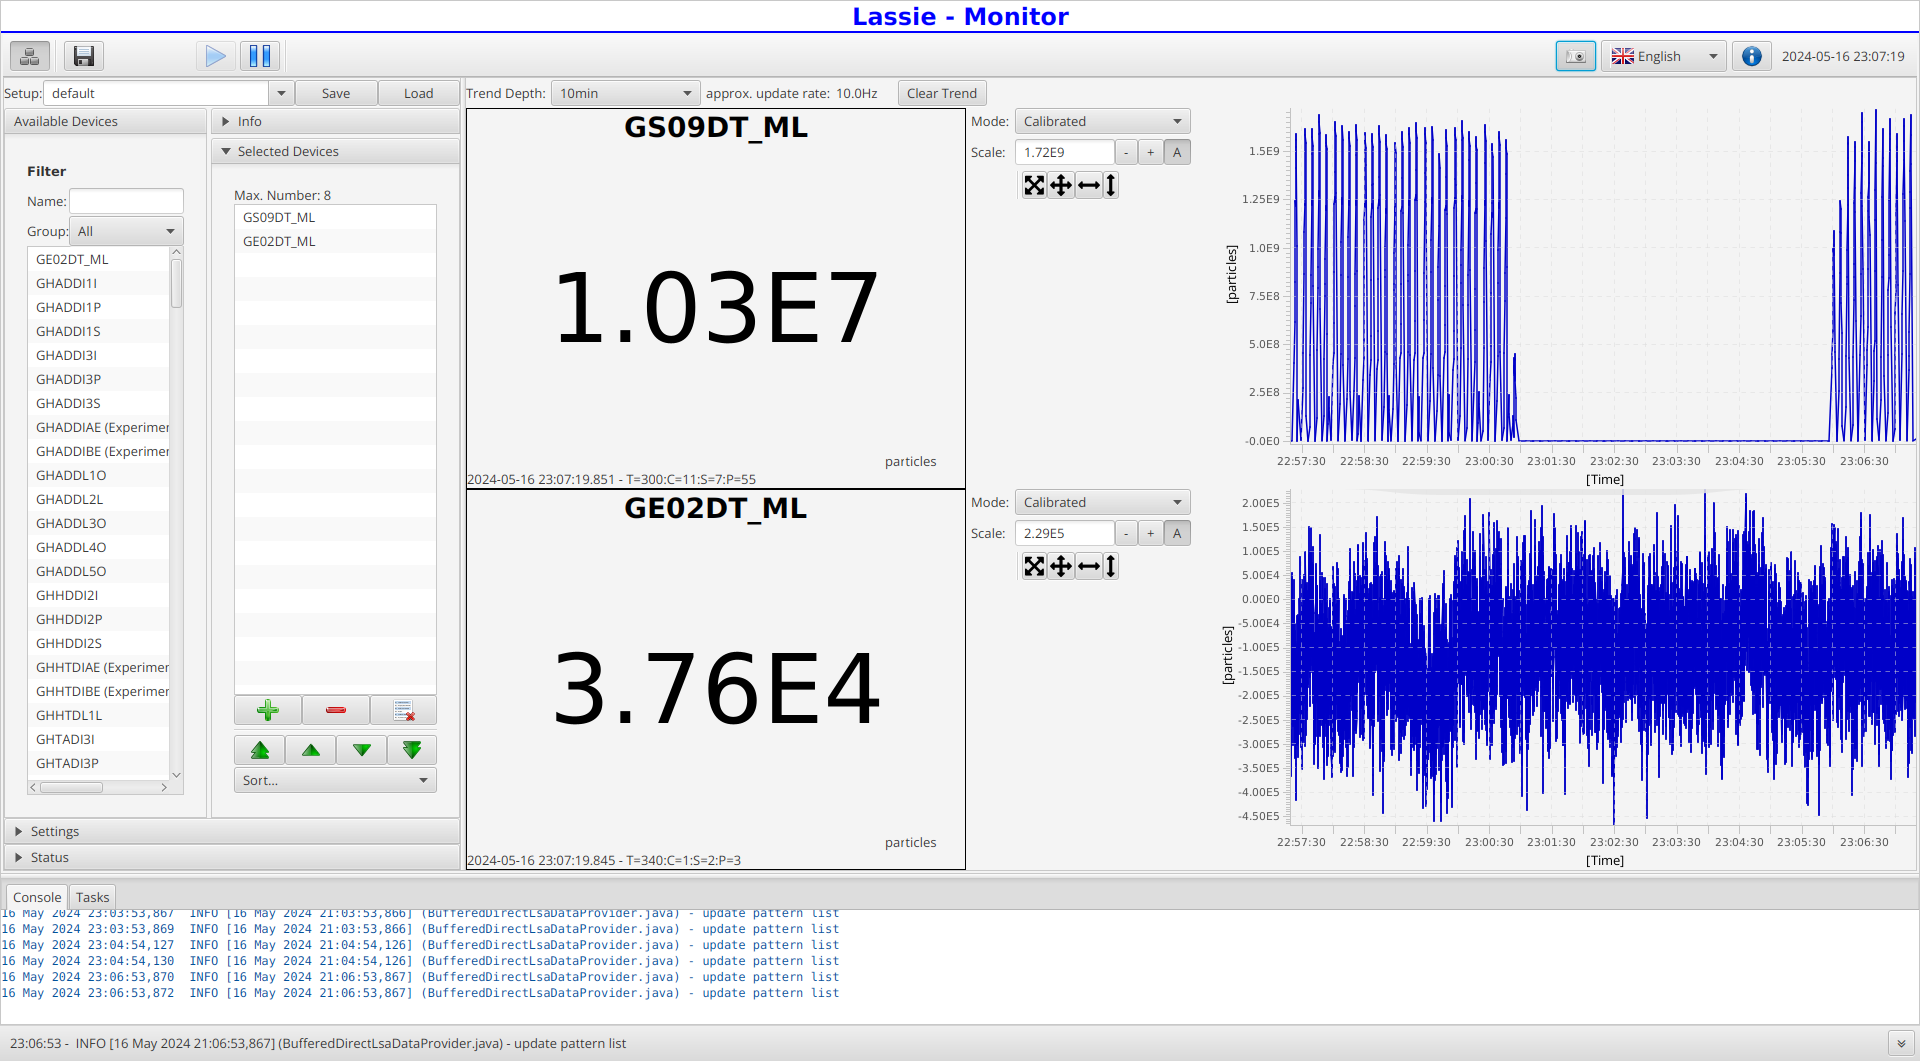Viewport: 1920px width, 1061px height.
Task: Click GS09DT_ML vertical zoom arrow icon
Action: pyautogui.click(x=1111, y=185)
